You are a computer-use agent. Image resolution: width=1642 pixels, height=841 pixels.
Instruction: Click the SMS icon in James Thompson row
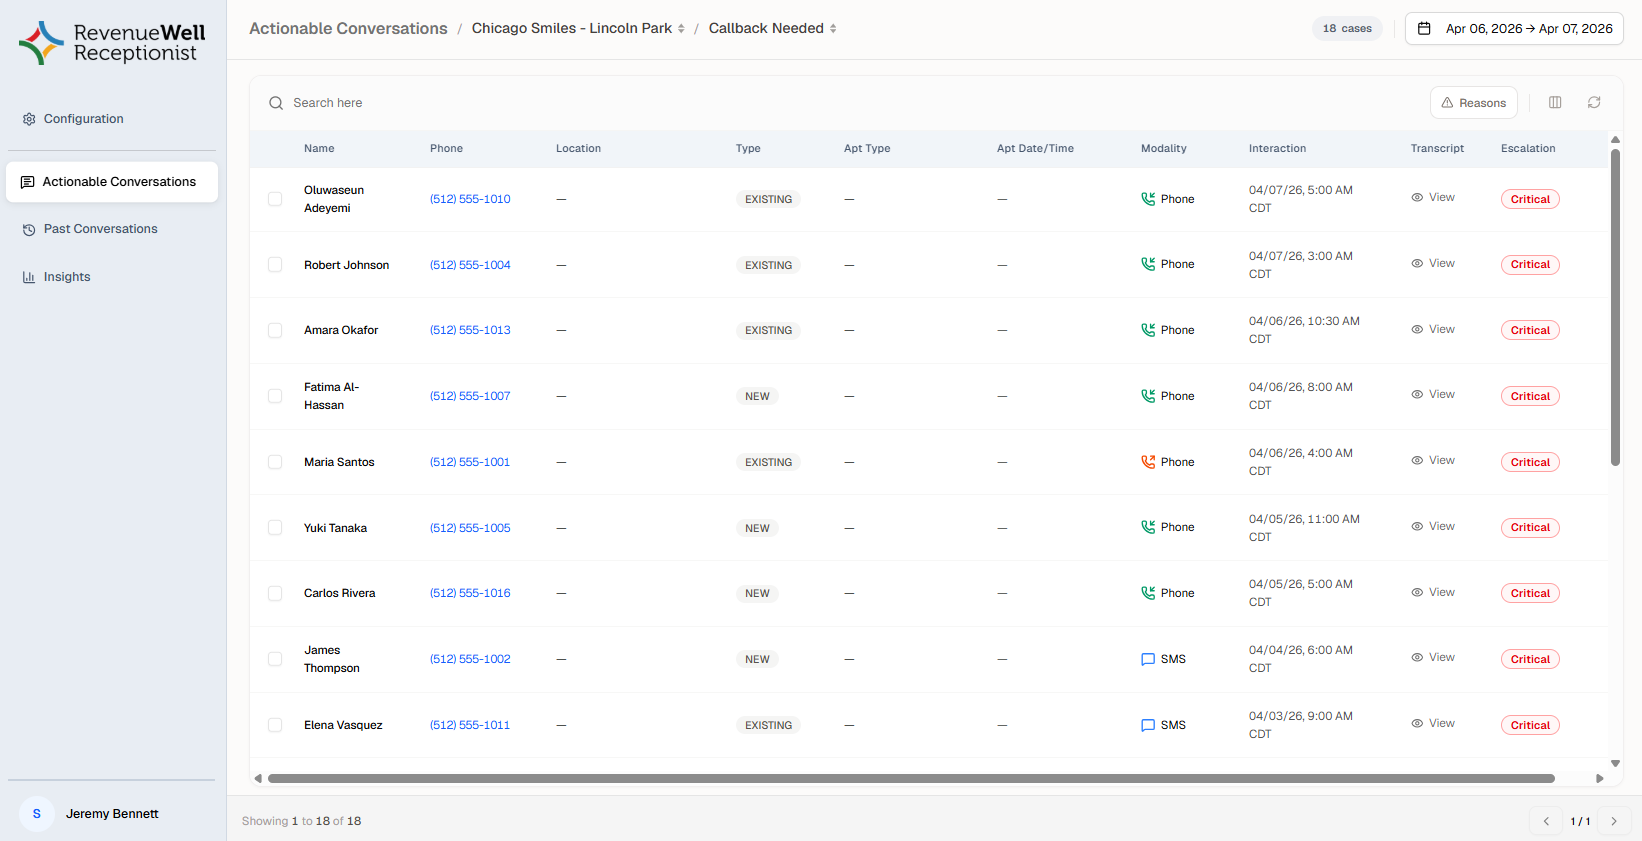click(1148, 659)
